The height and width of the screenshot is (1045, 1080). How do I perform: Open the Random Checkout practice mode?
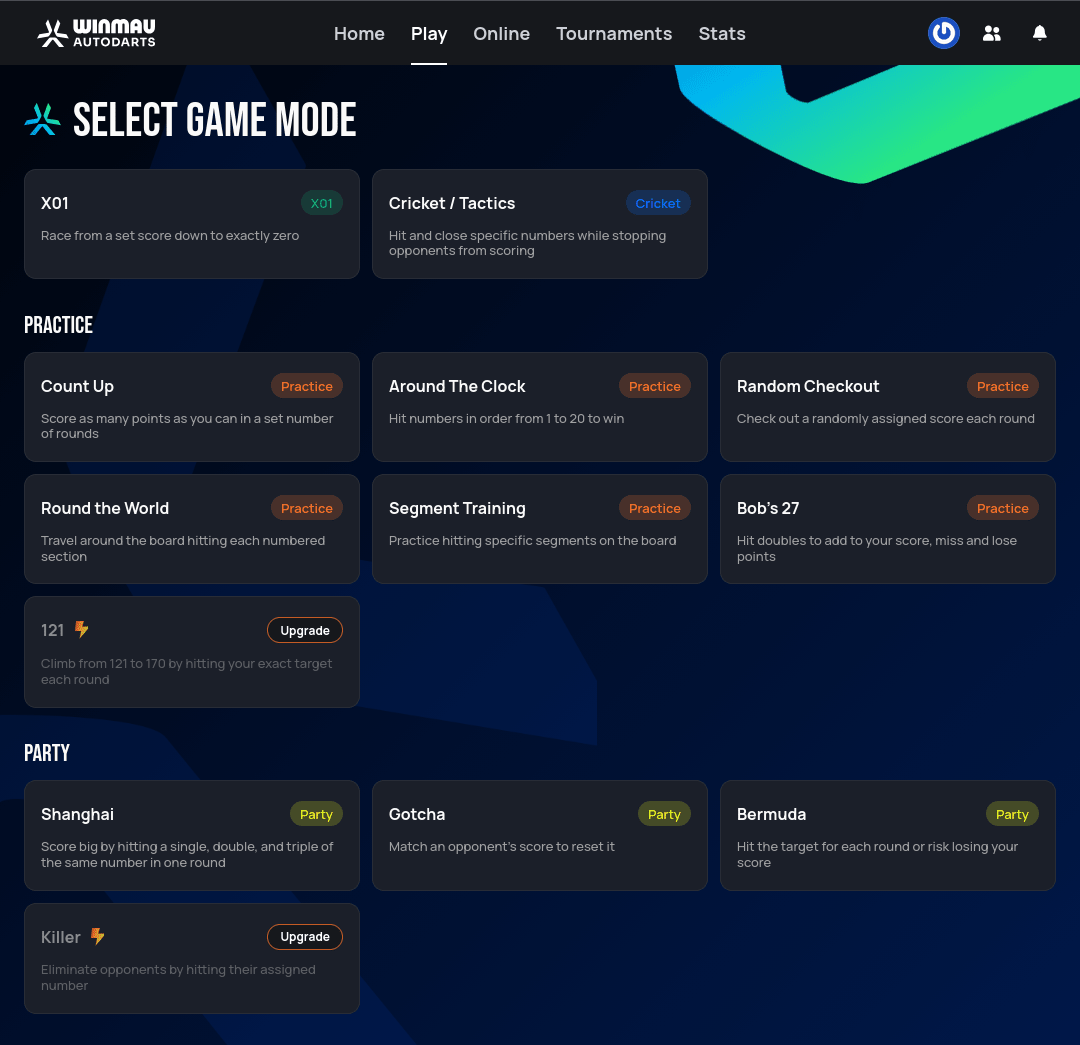click(887, 407)
